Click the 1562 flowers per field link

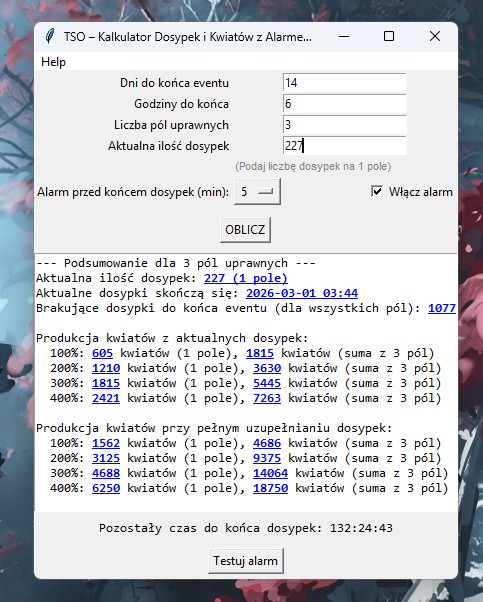pos(106,443)
